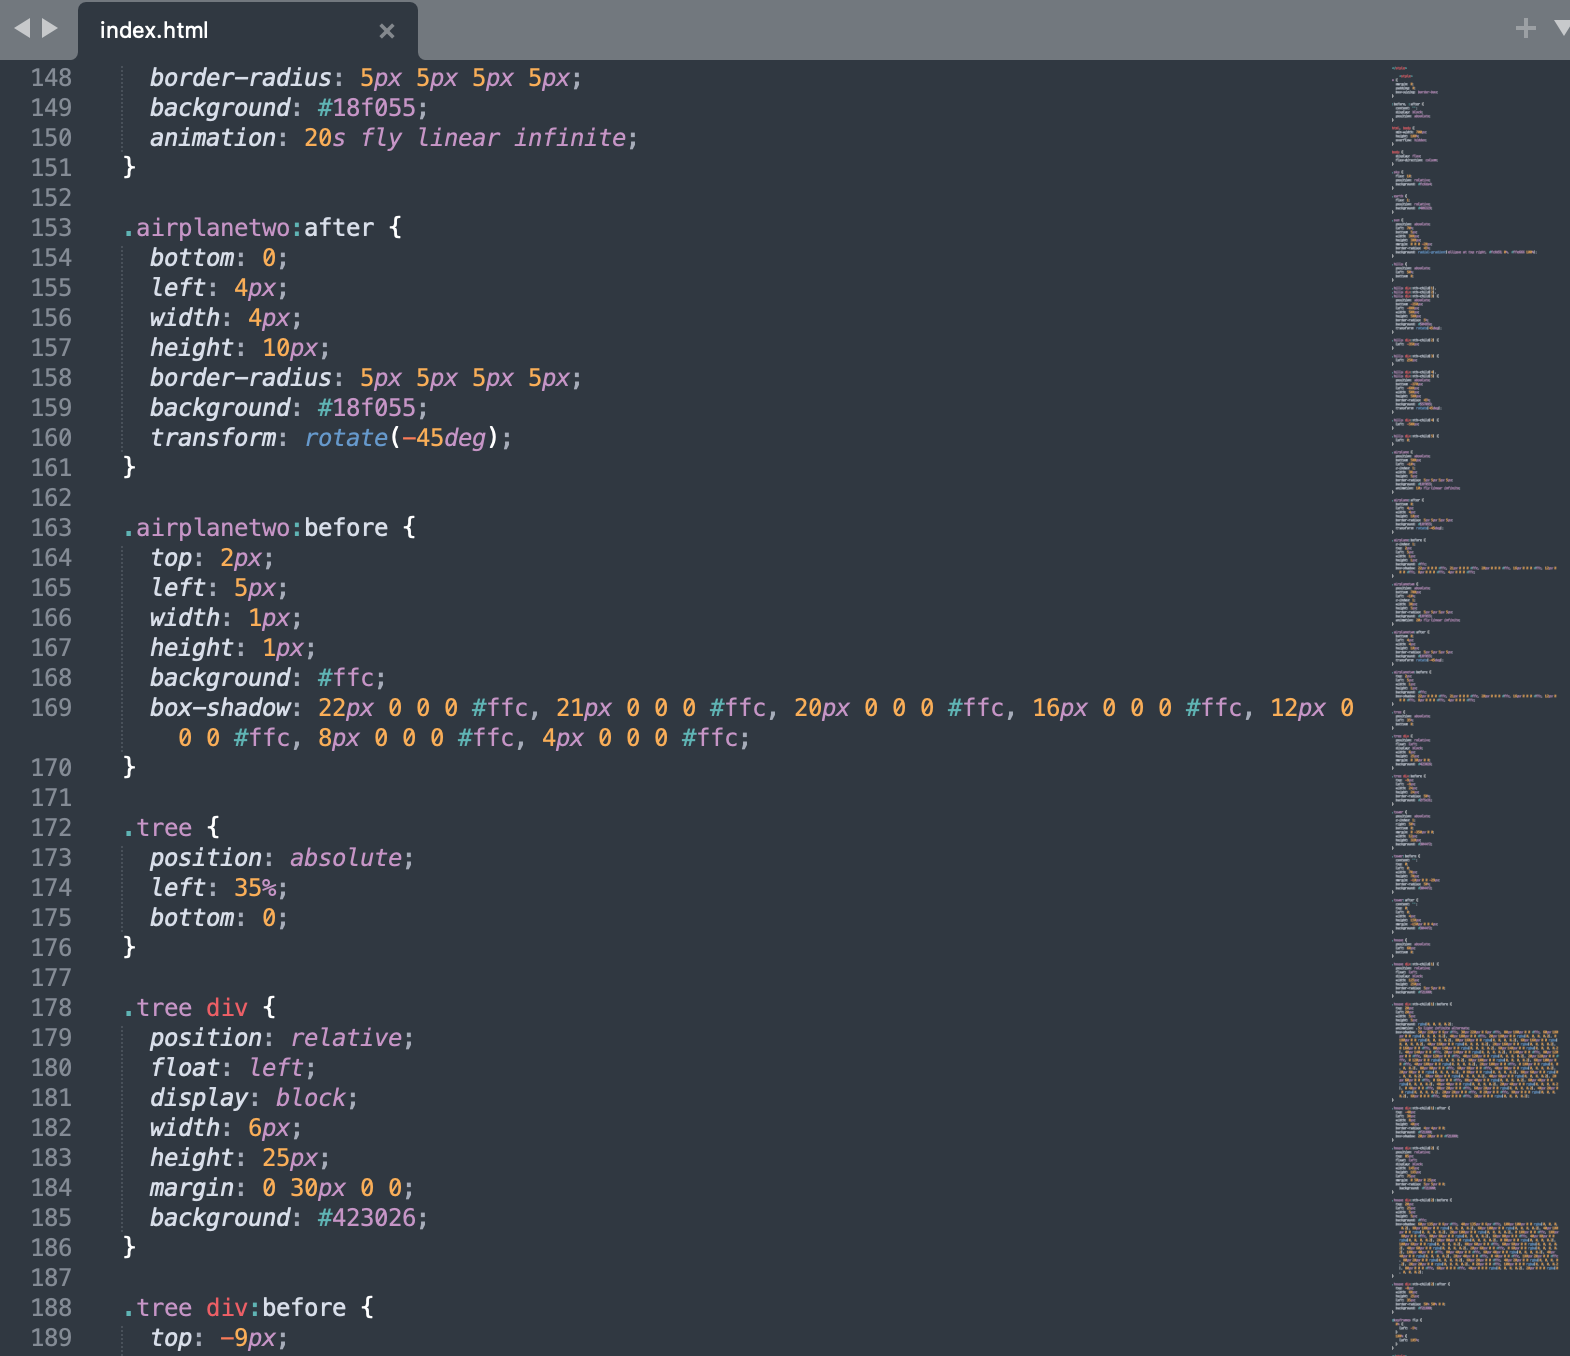Close the index.html tab

pyautogui.click(x=387, y=31)
